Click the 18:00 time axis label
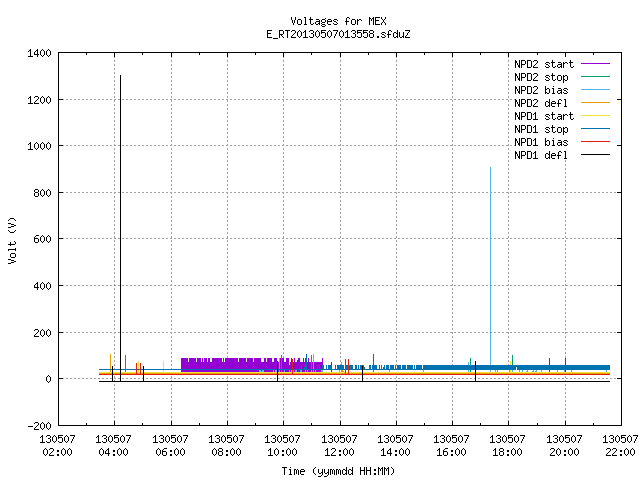640x480 pixels. (x=507, y=452)
